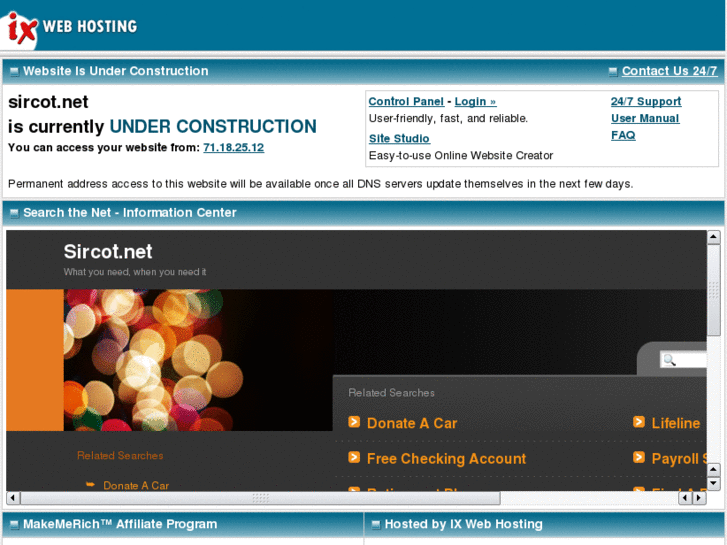727x545 pixels.
Task: Open the large Donate A Car link
Action: (x=412, y=423)
